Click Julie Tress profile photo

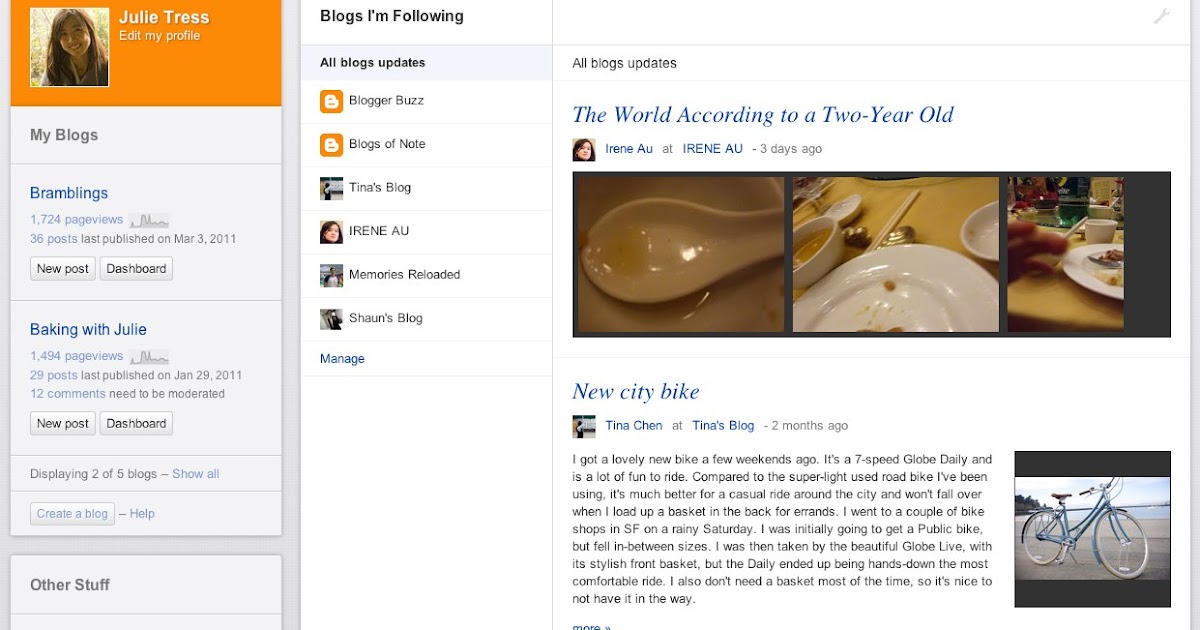[x=69, y=47]
